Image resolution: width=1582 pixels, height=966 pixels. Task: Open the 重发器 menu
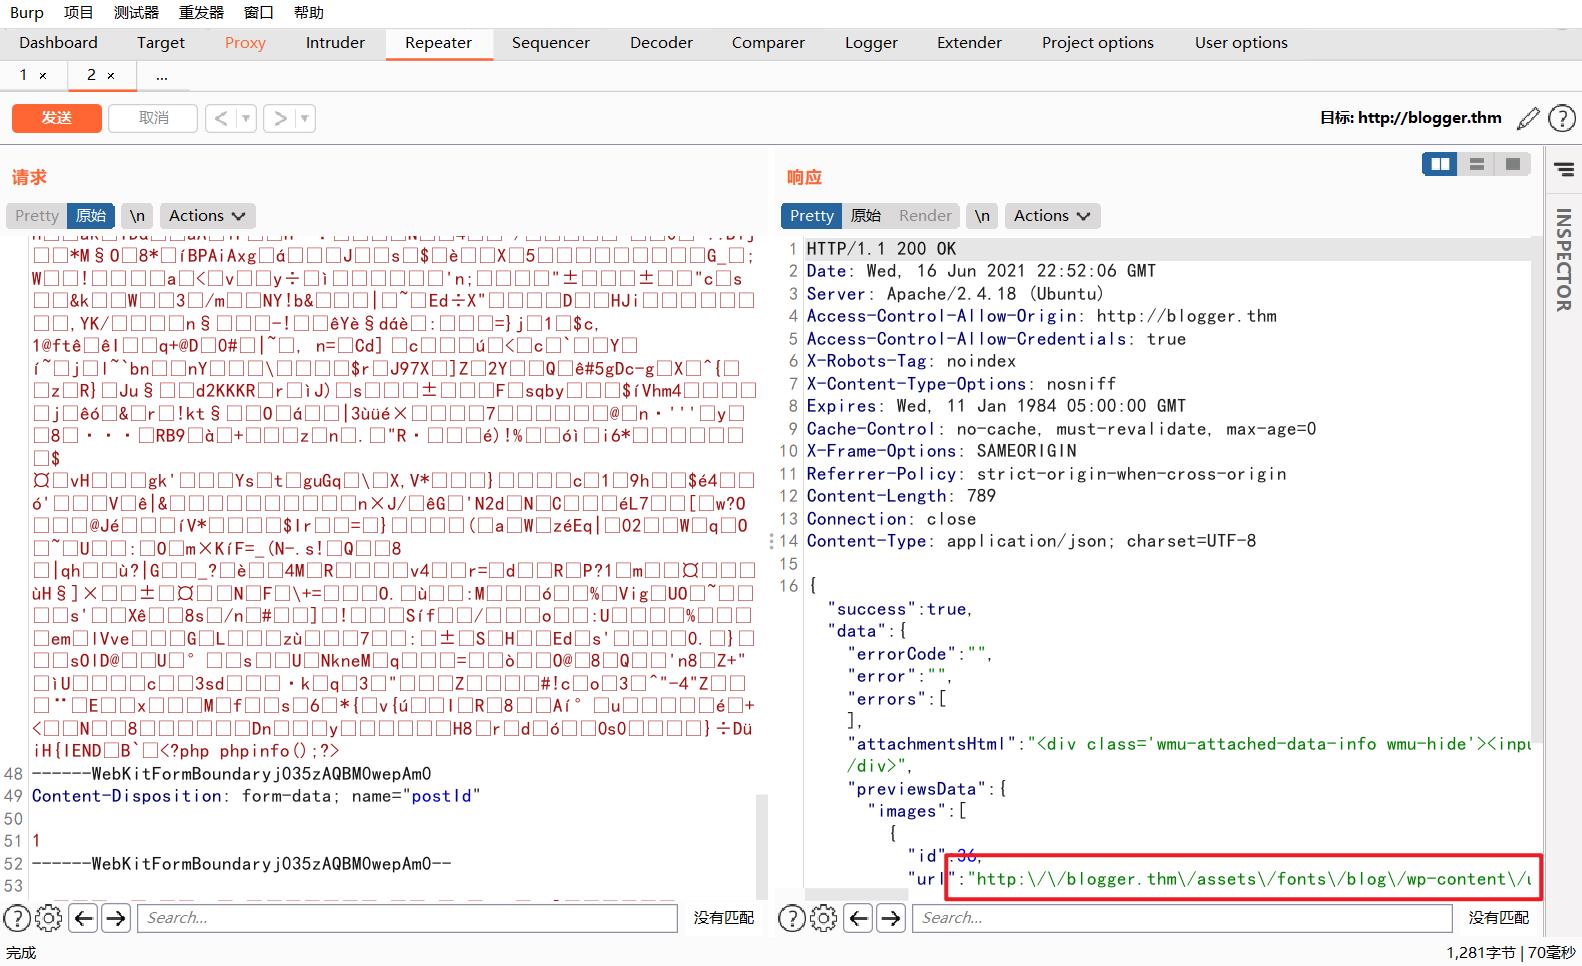click(x=201, y=12)
